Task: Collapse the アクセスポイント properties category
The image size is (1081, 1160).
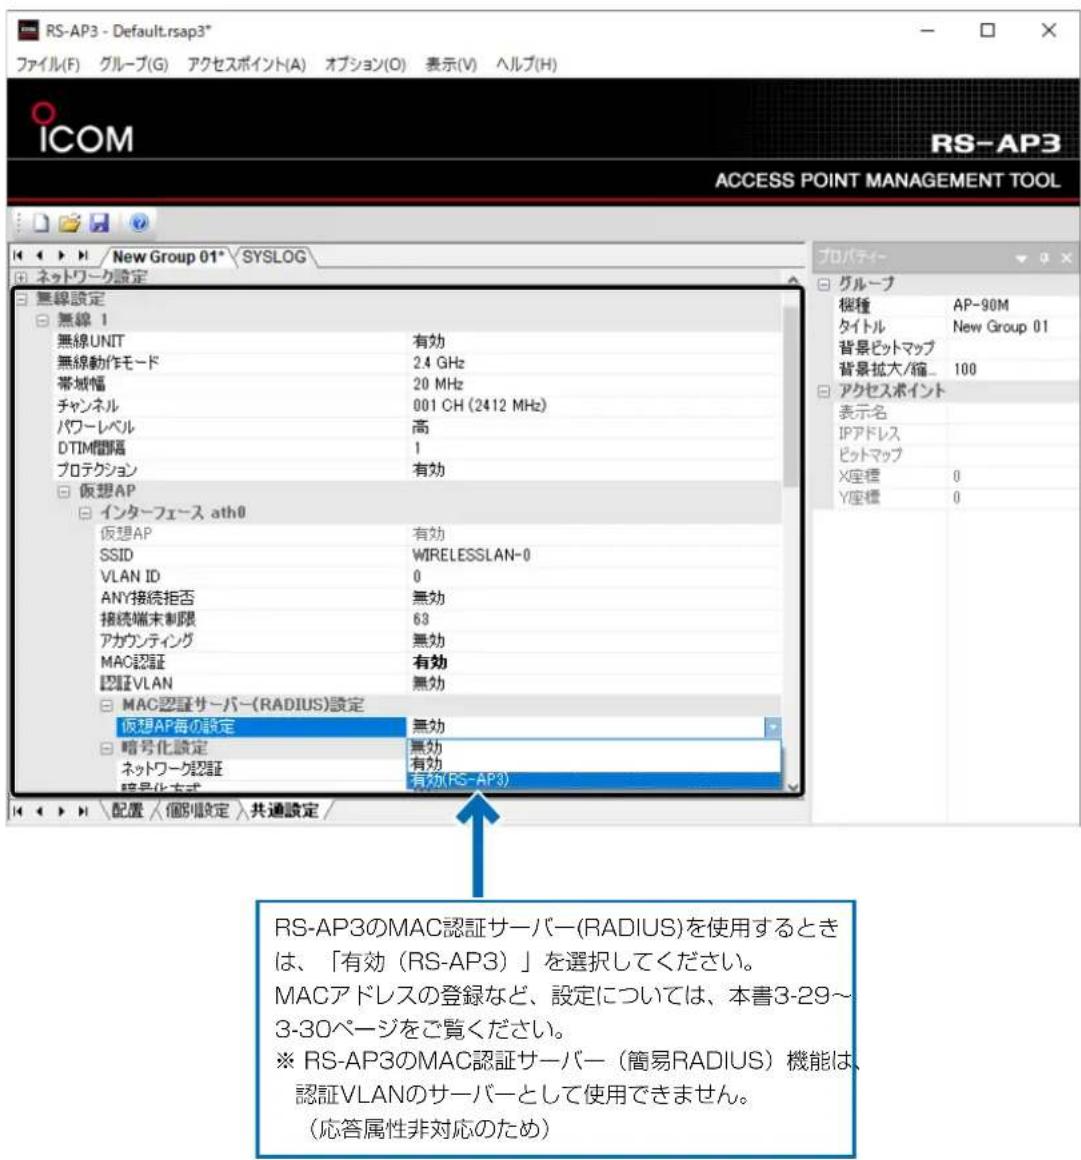Action: [824, 391]
